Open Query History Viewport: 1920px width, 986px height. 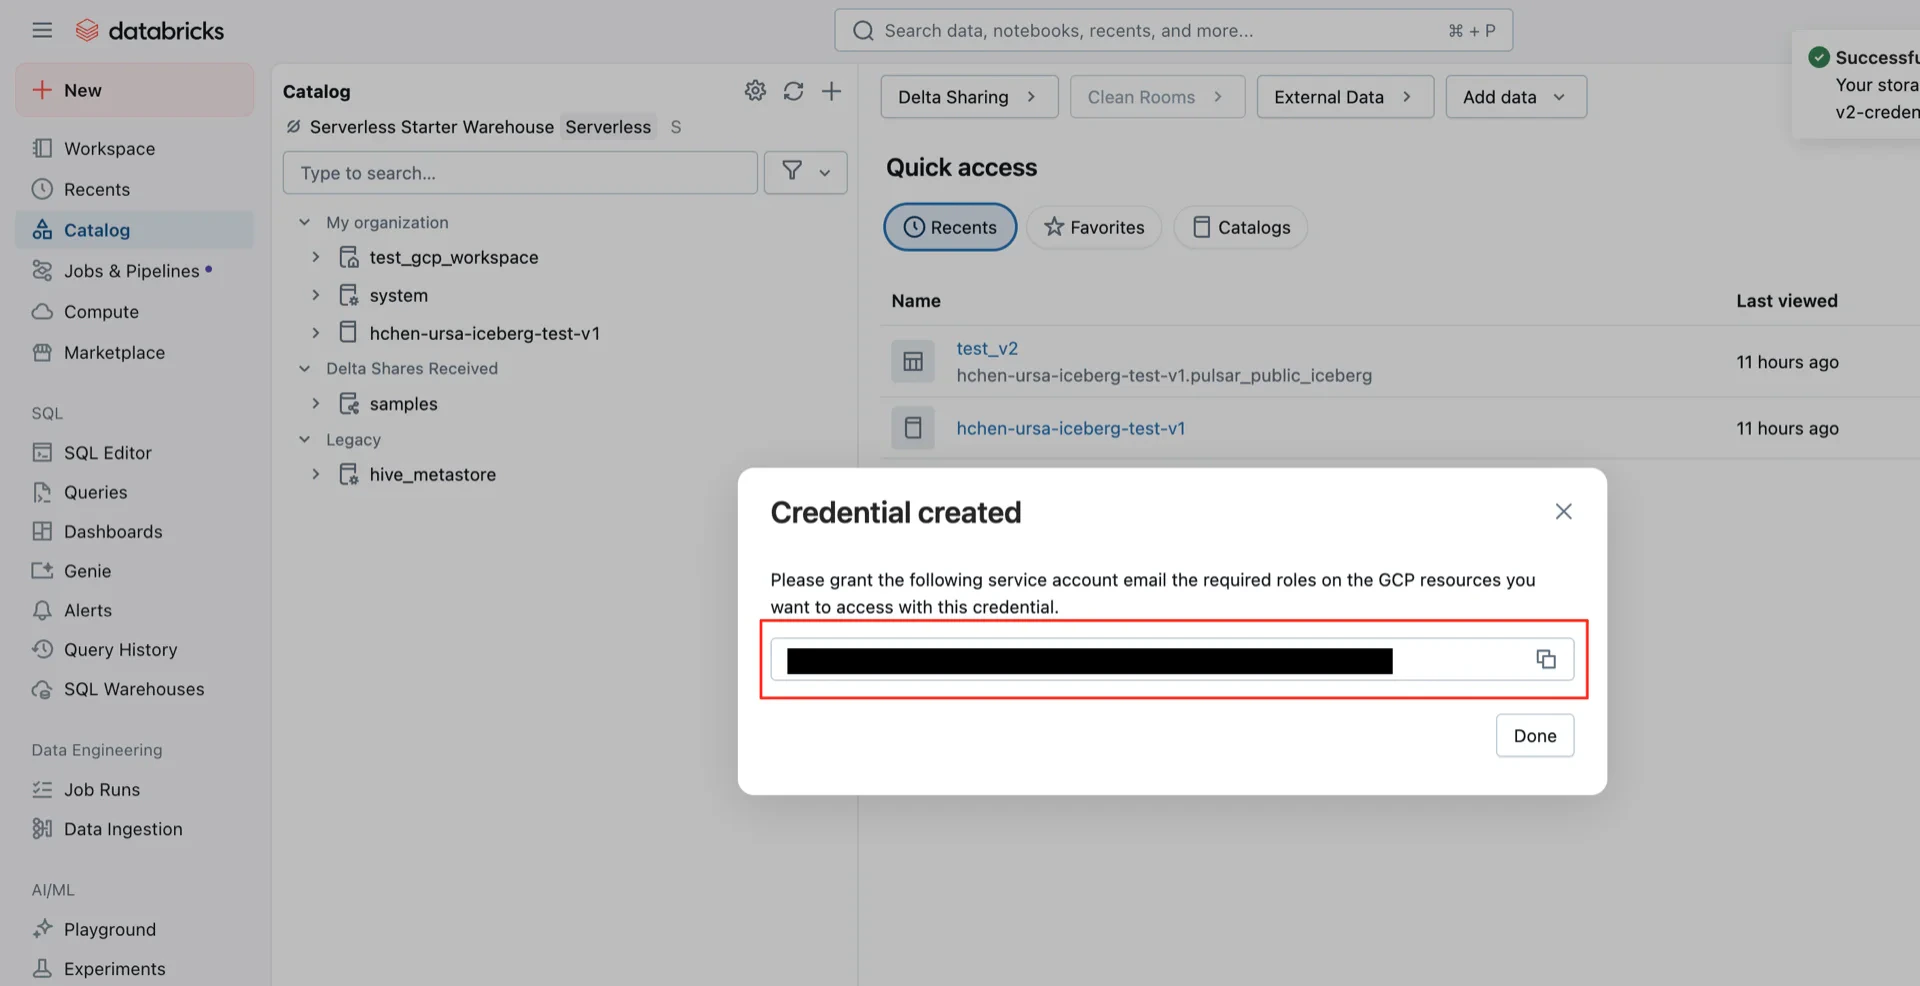pos(135,650)
